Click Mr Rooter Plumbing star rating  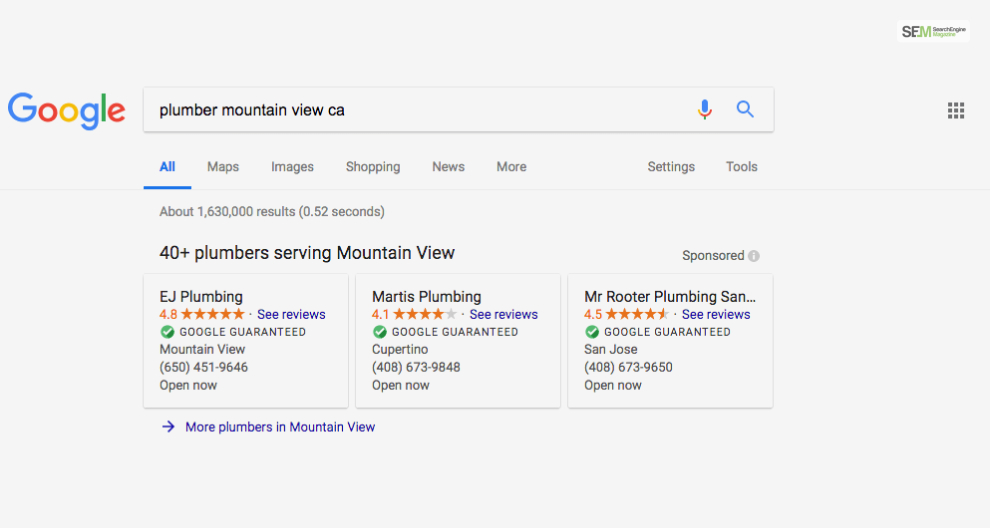point(637,314)
